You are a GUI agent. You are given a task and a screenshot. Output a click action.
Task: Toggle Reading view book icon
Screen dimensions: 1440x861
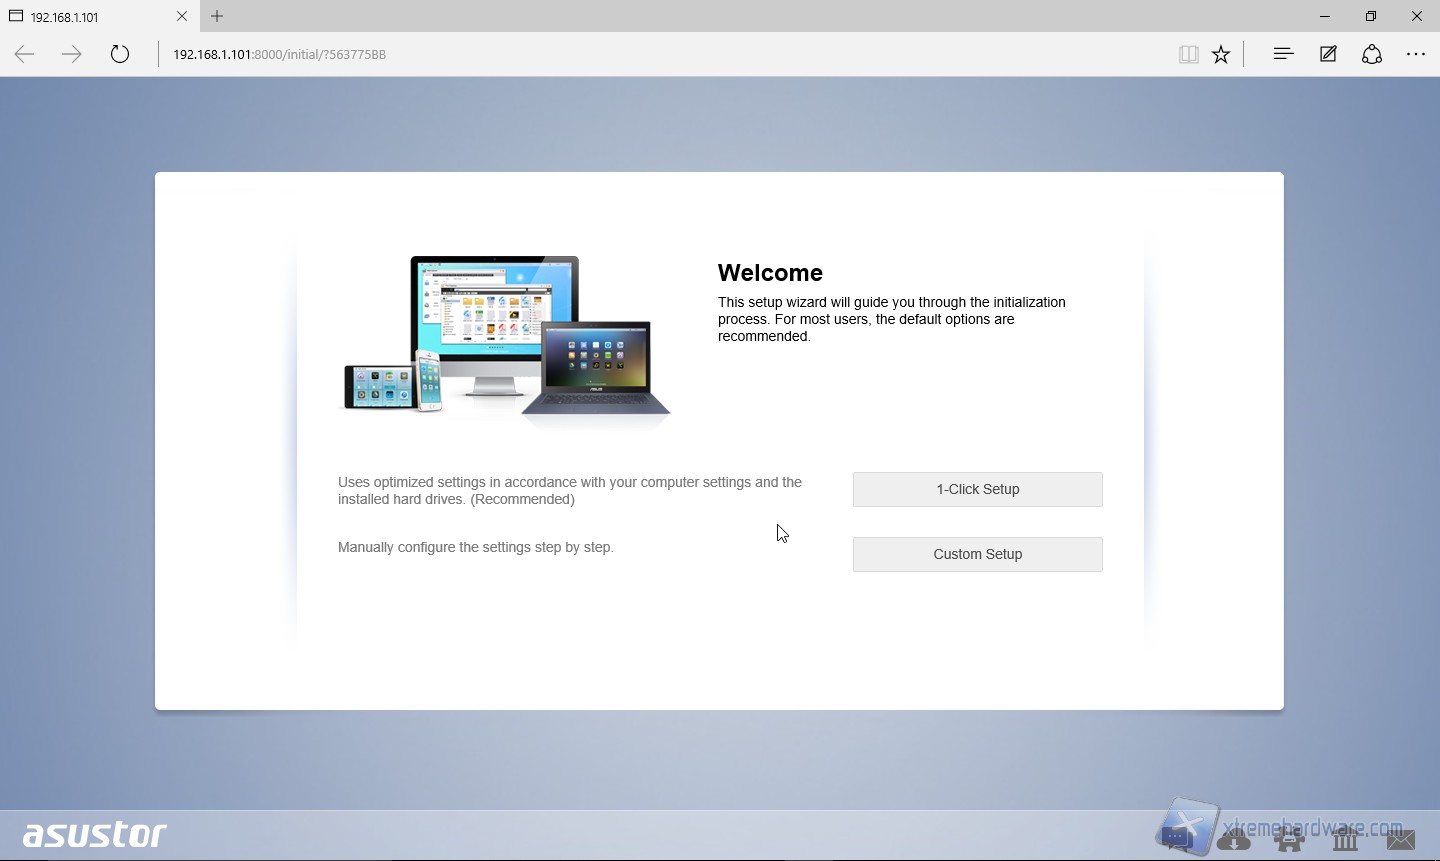1188,54
